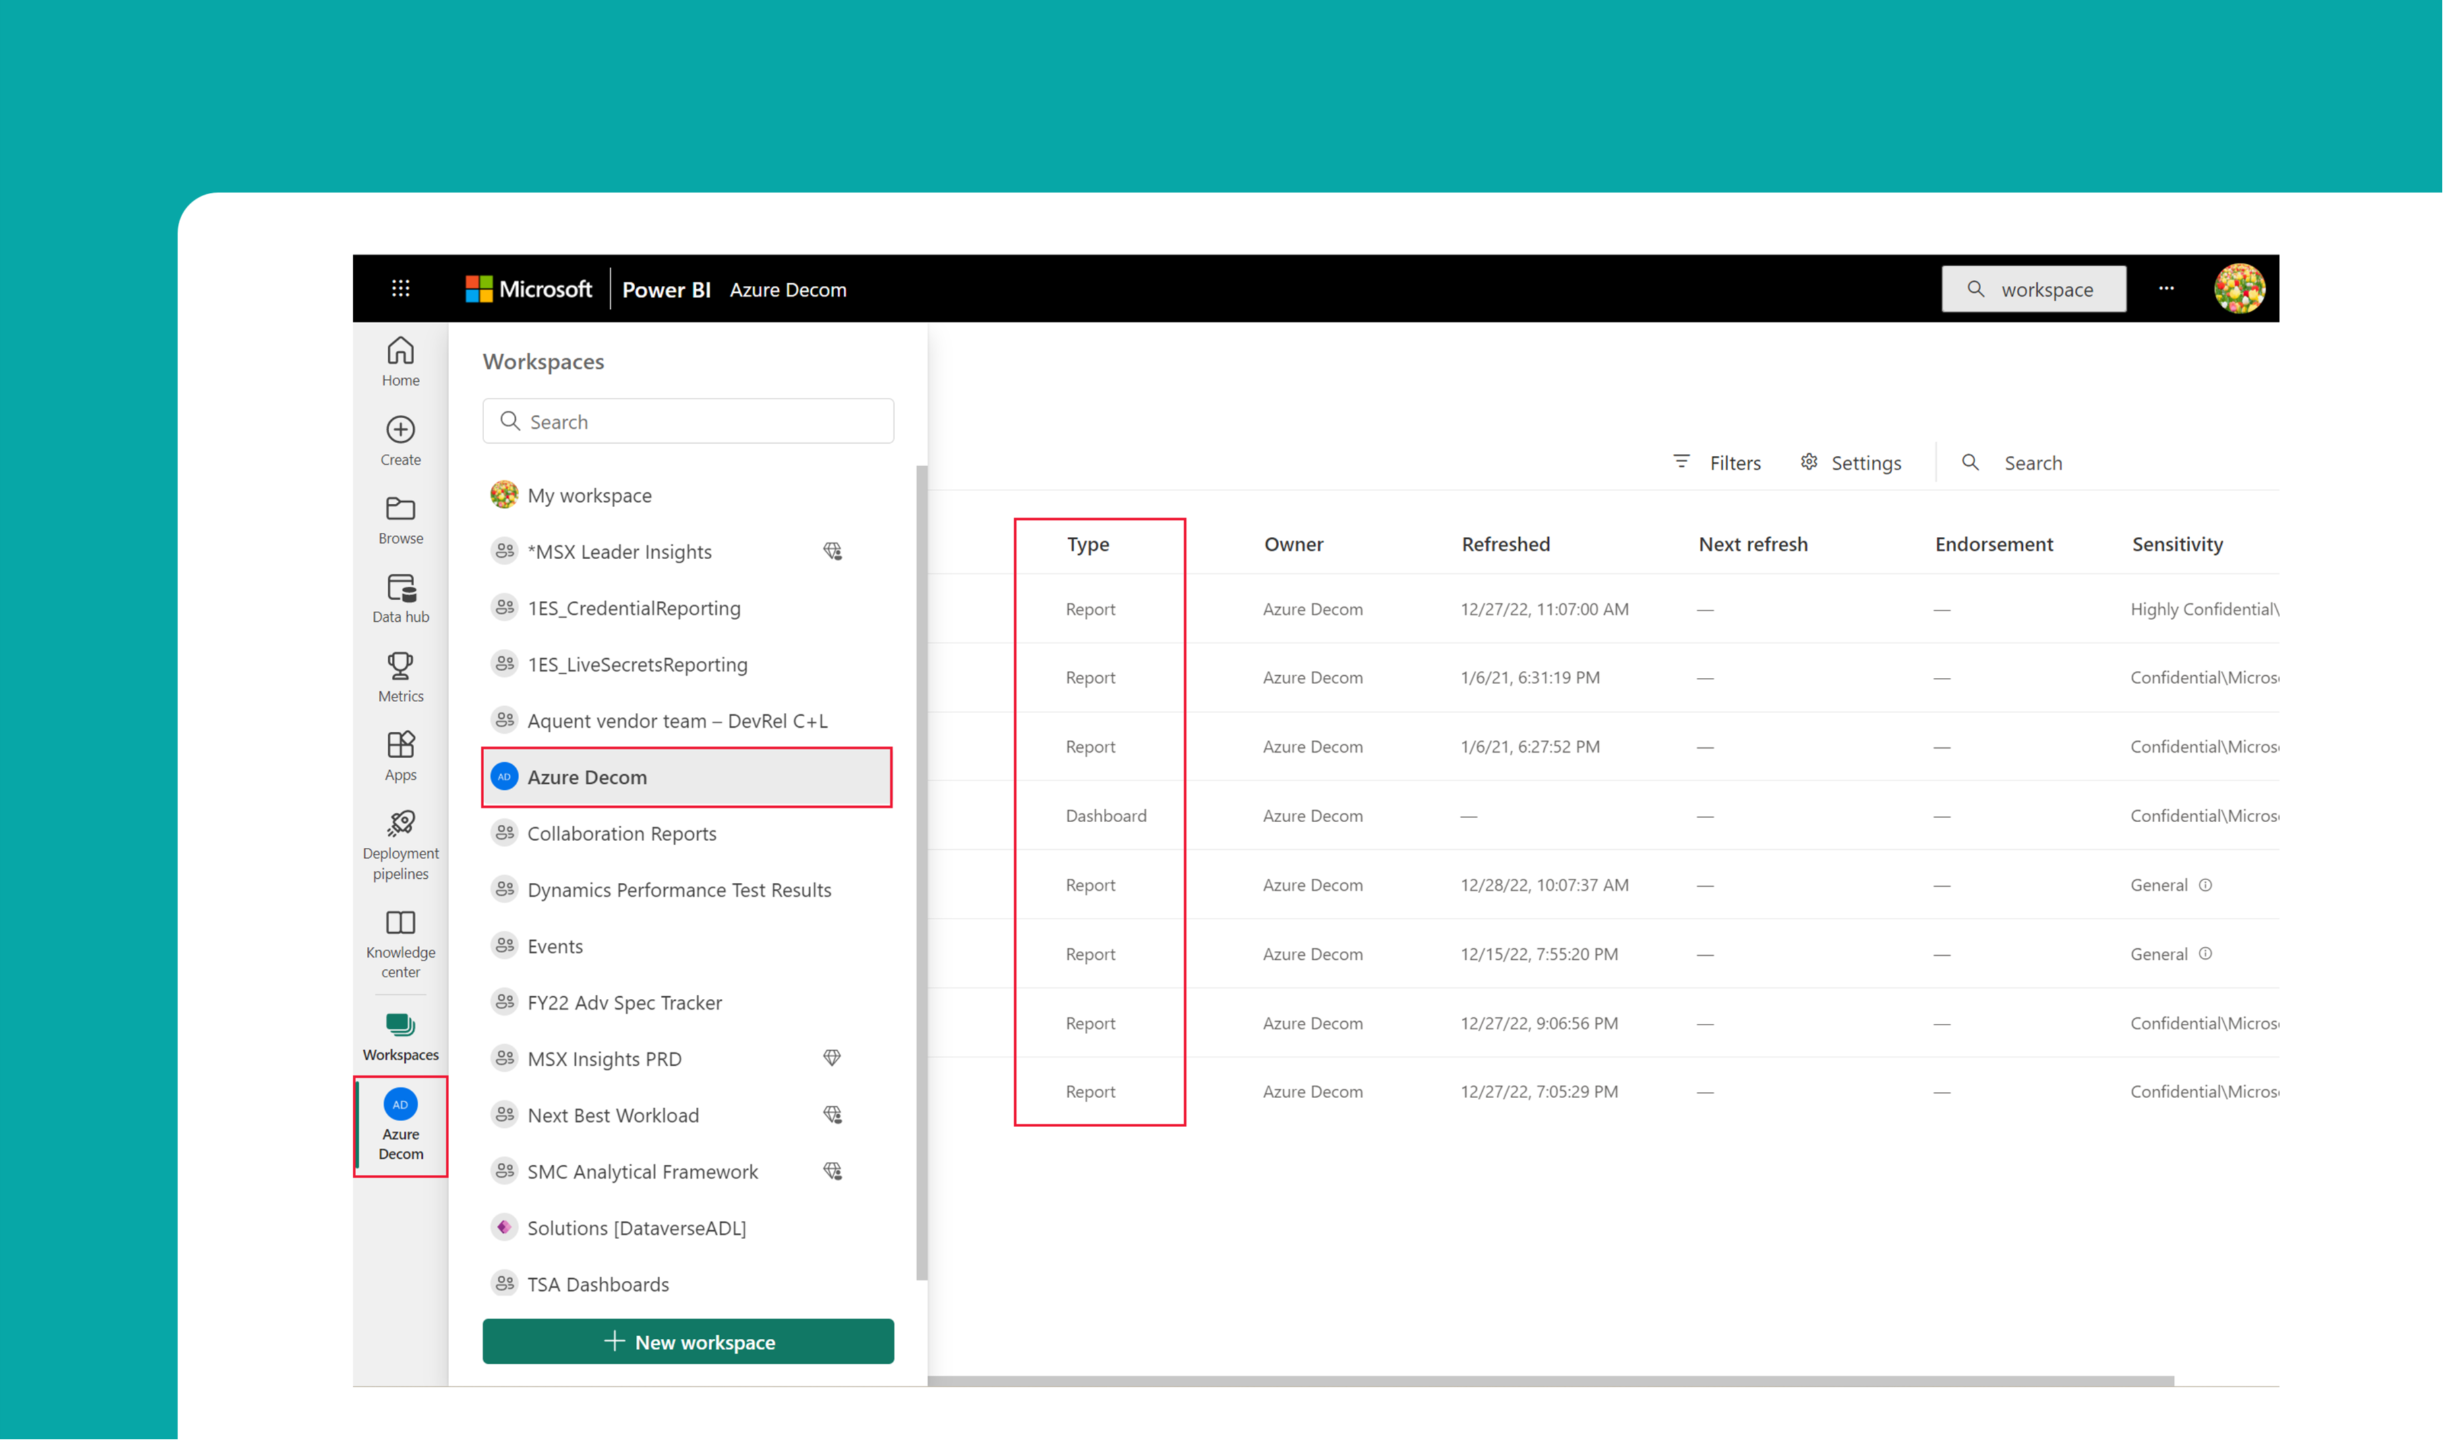Screen dimensions: 2443x1440
Task: Click the Workspaces search field
Action: [688, 421]
